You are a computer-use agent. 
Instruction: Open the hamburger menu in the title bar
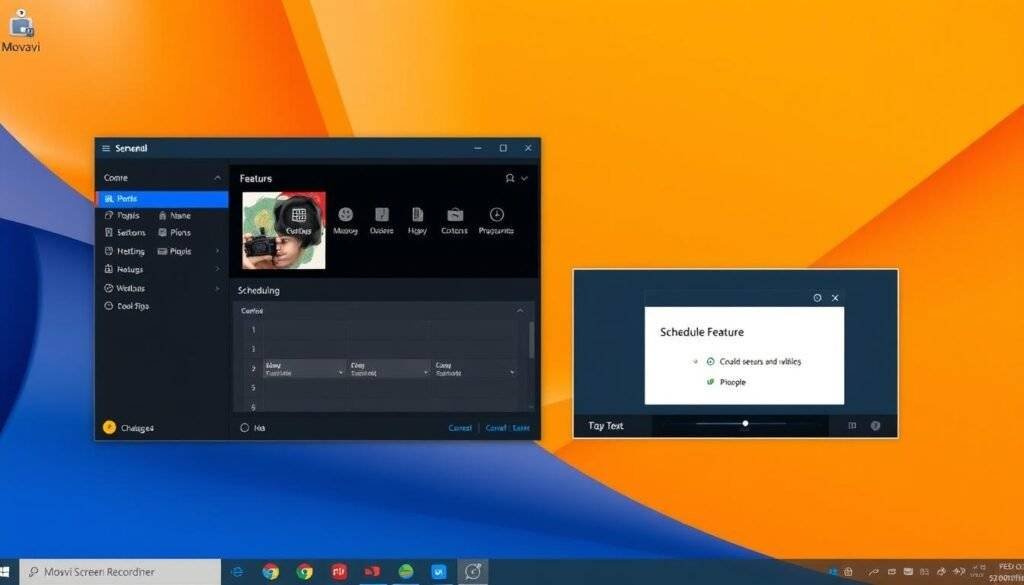click(x=106, y=148)
